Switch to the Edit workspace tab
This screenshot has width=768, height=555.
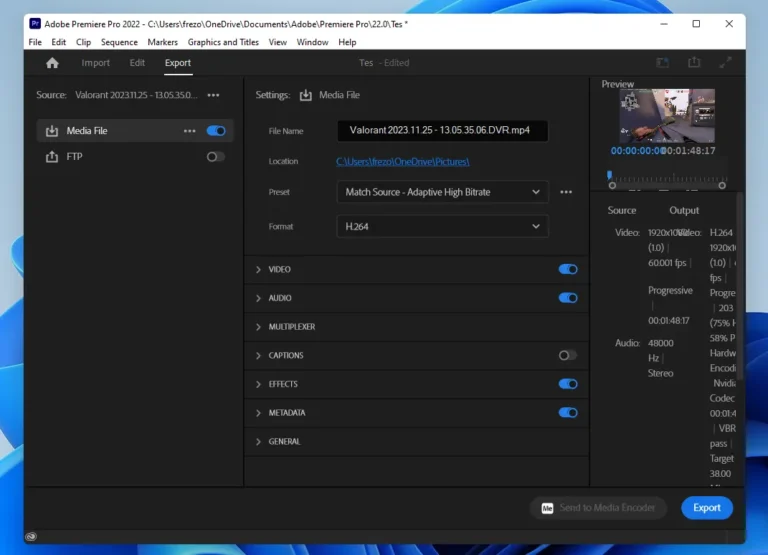pos(137,63)
